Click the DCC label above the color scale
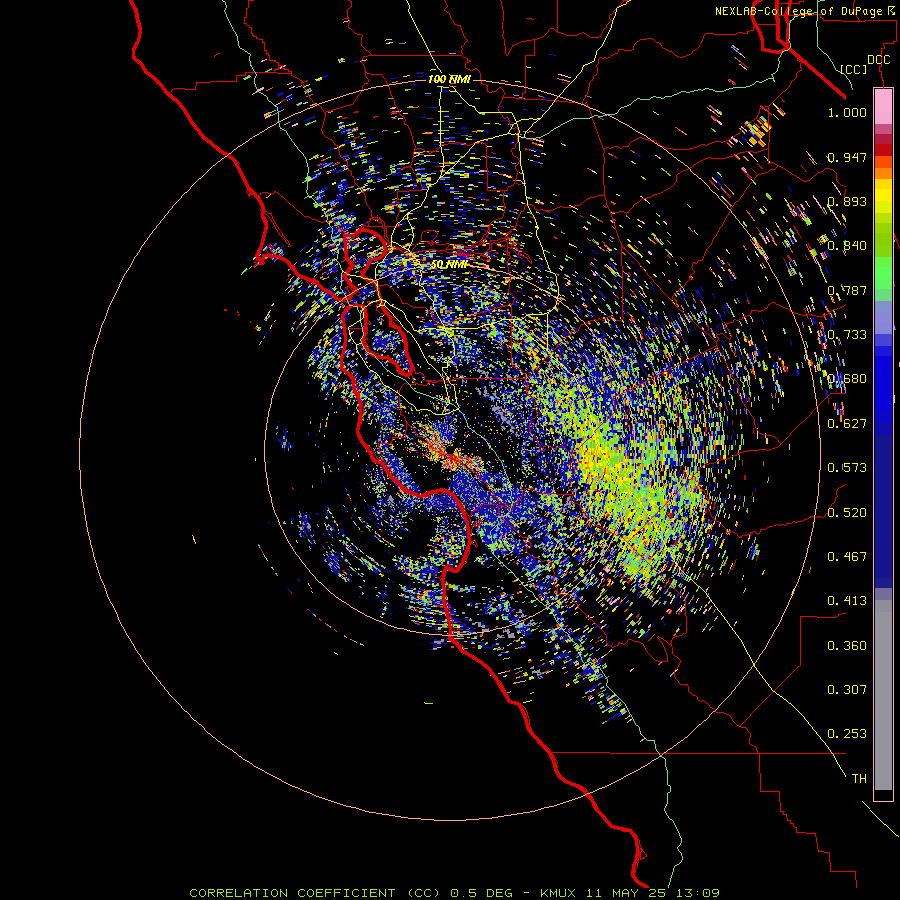 click(878, 60)
